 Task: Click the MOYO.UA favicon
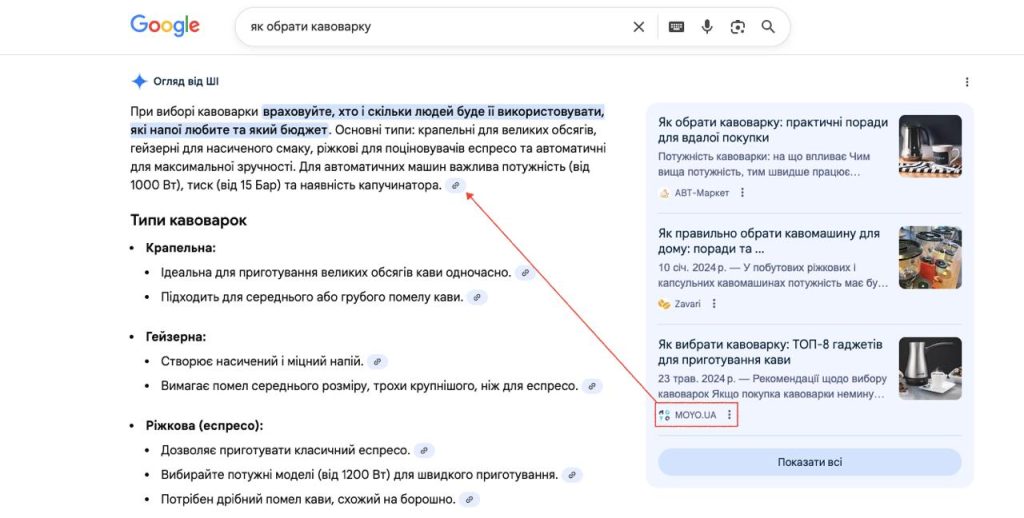coord(664,415)
